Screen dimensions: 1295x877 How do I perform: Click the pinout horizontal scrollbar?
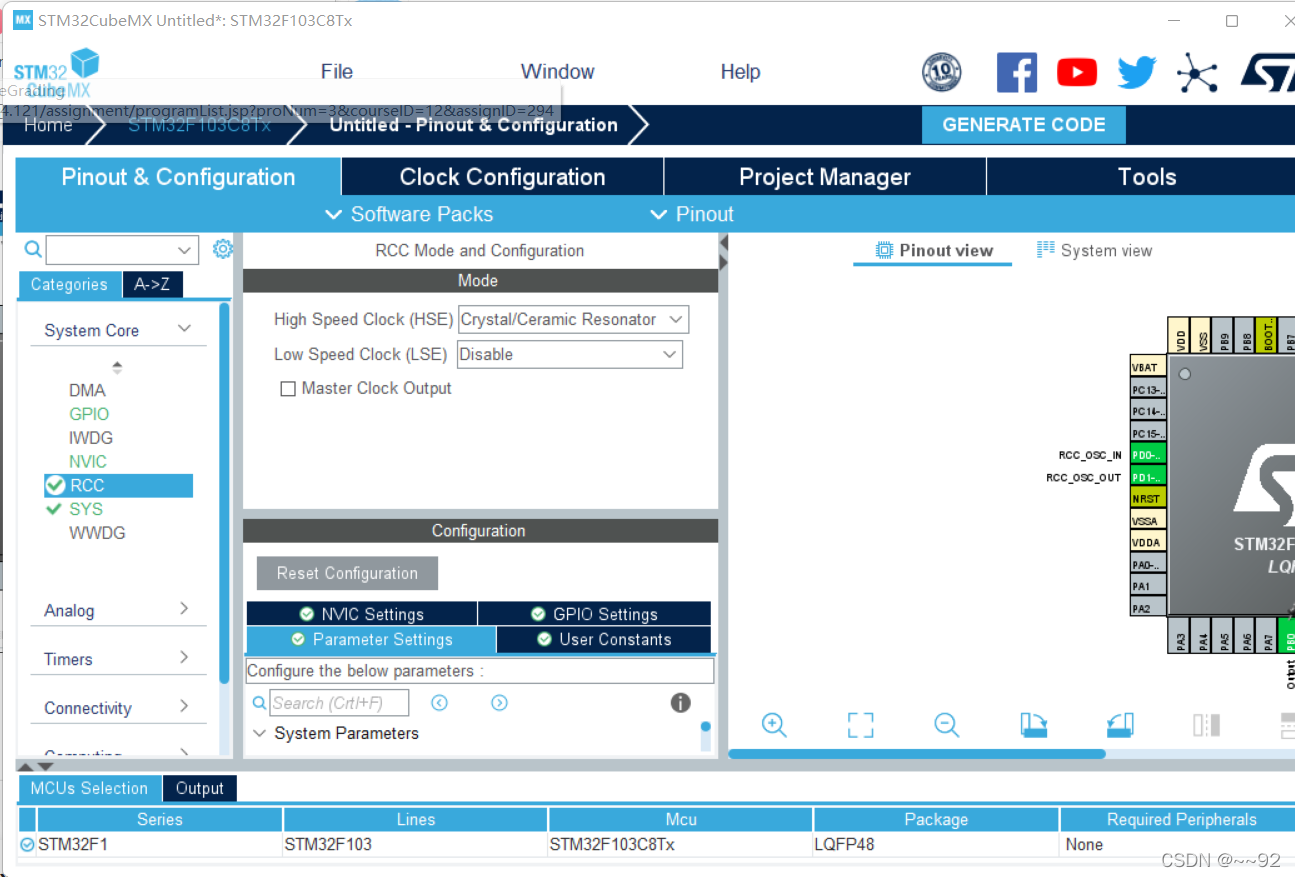[917, 754]
